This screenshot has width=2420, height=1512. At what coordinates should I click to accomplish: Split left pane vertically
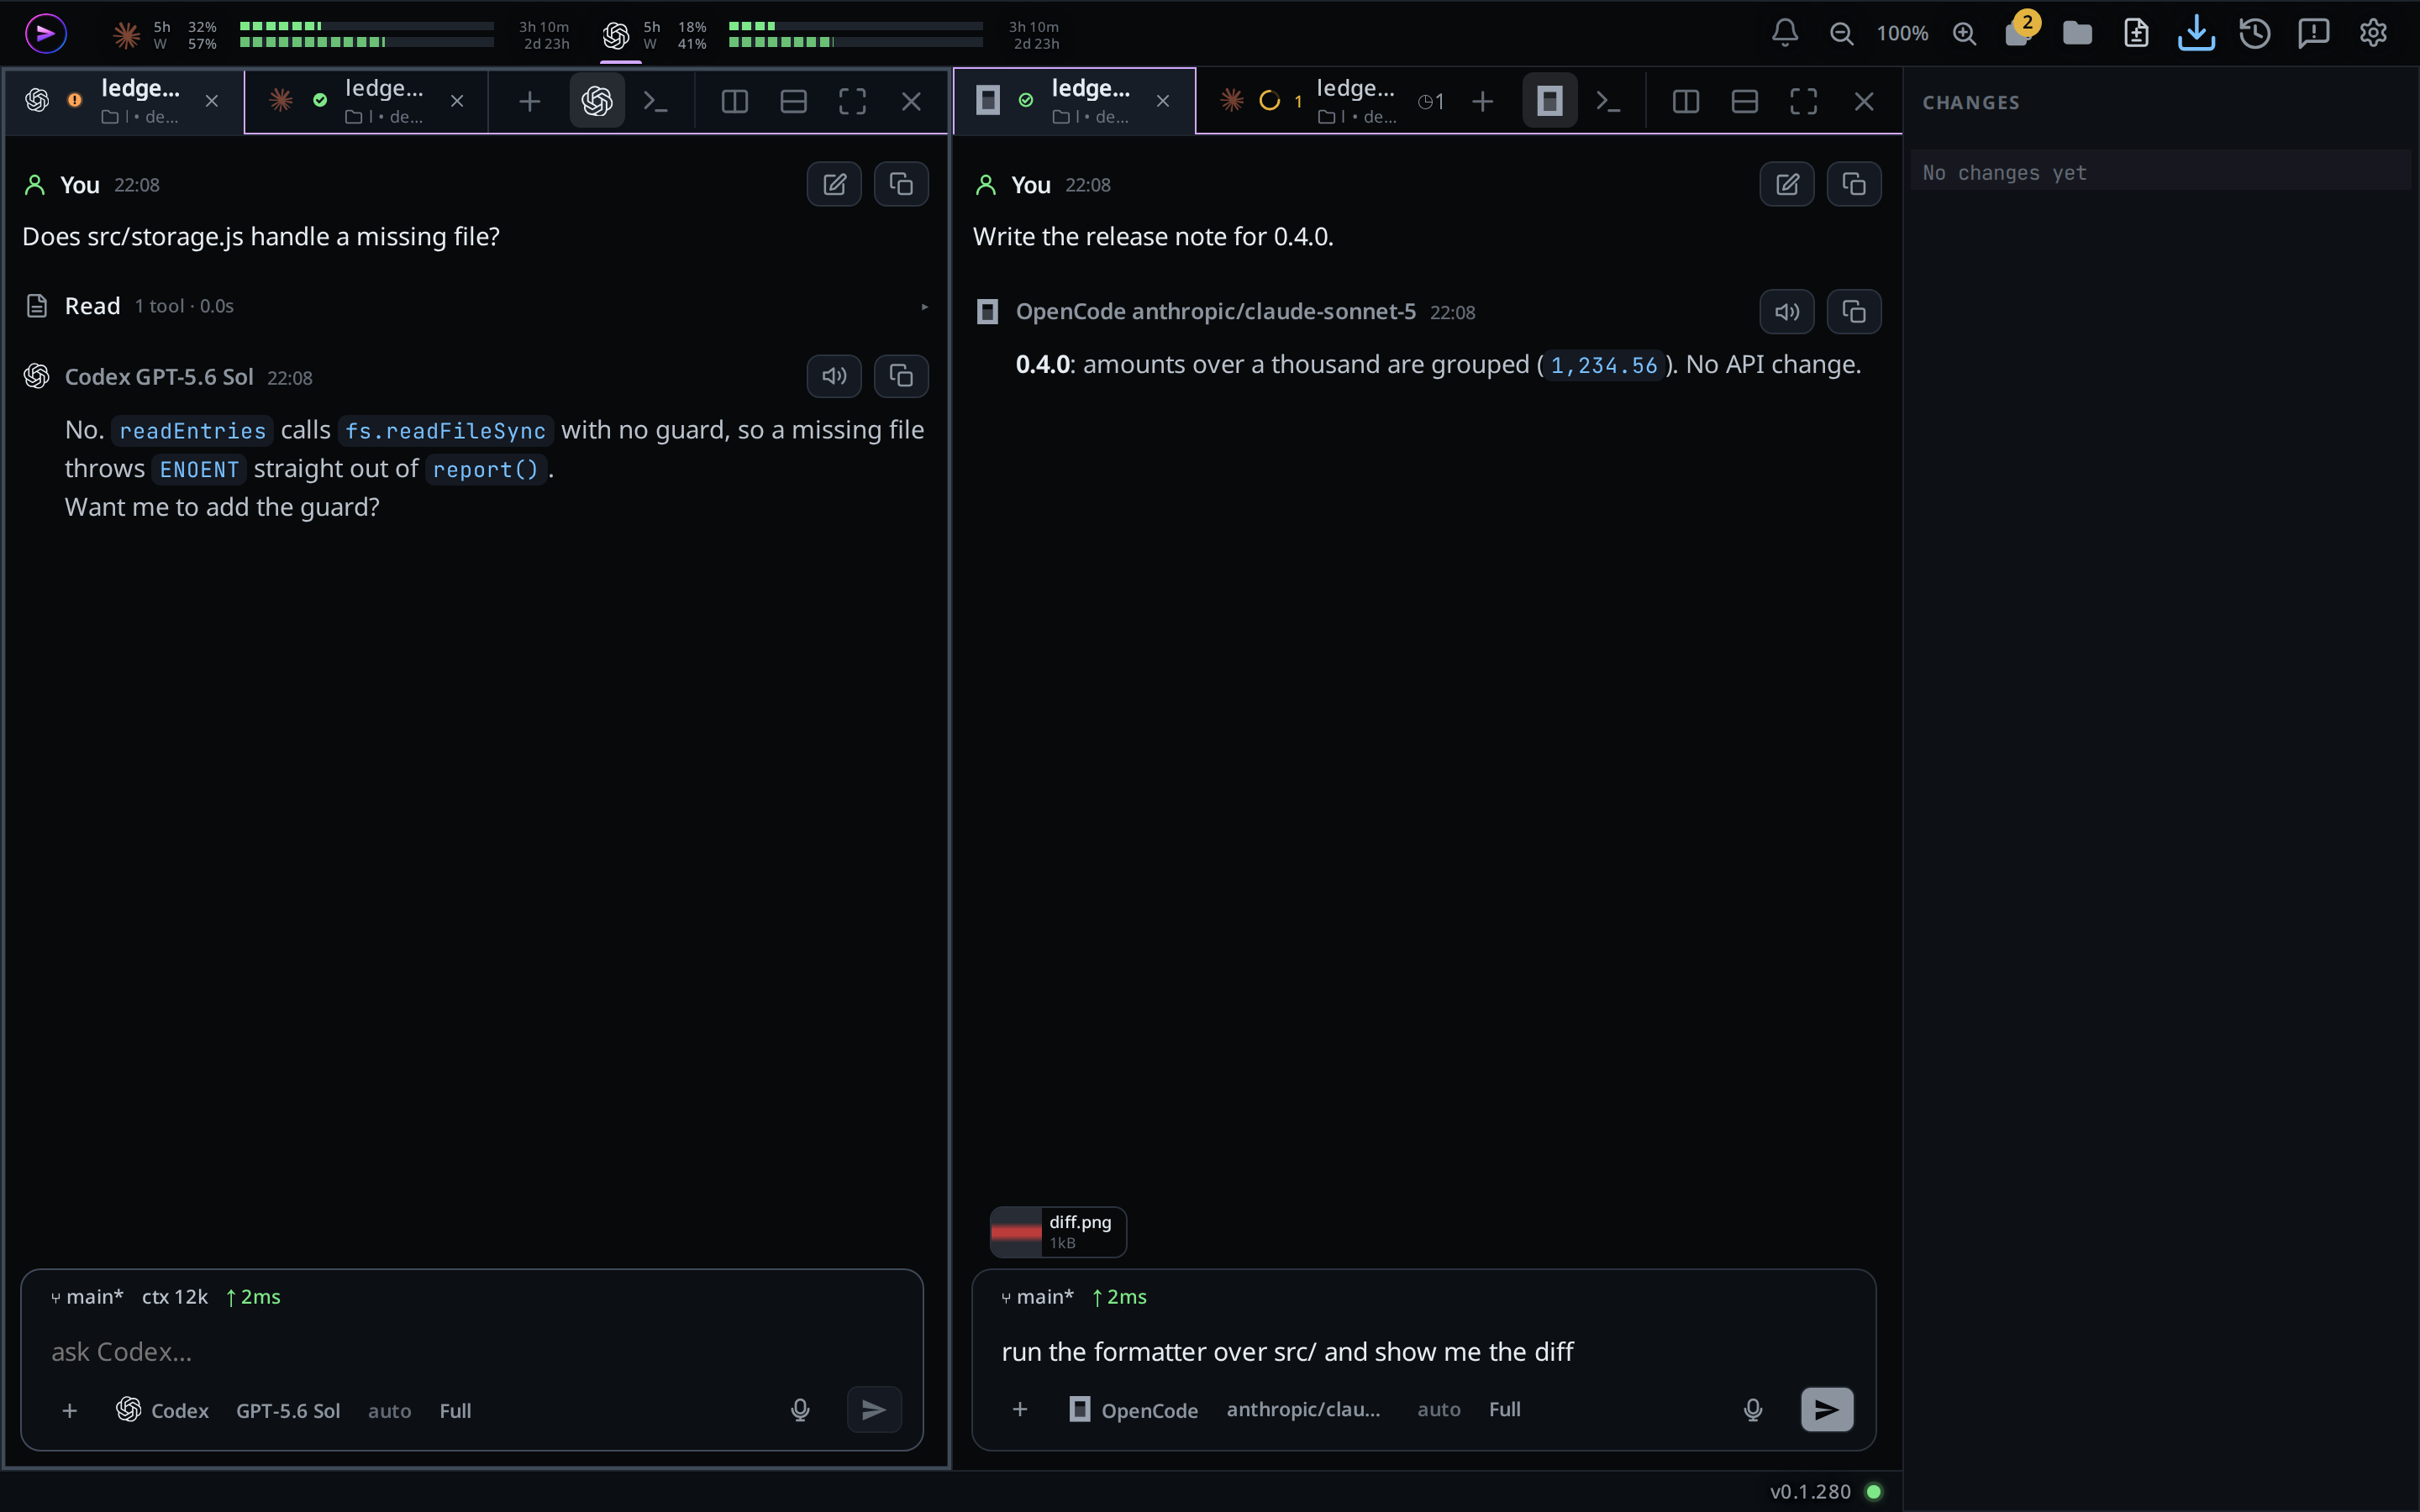click(x=735, y=101)
